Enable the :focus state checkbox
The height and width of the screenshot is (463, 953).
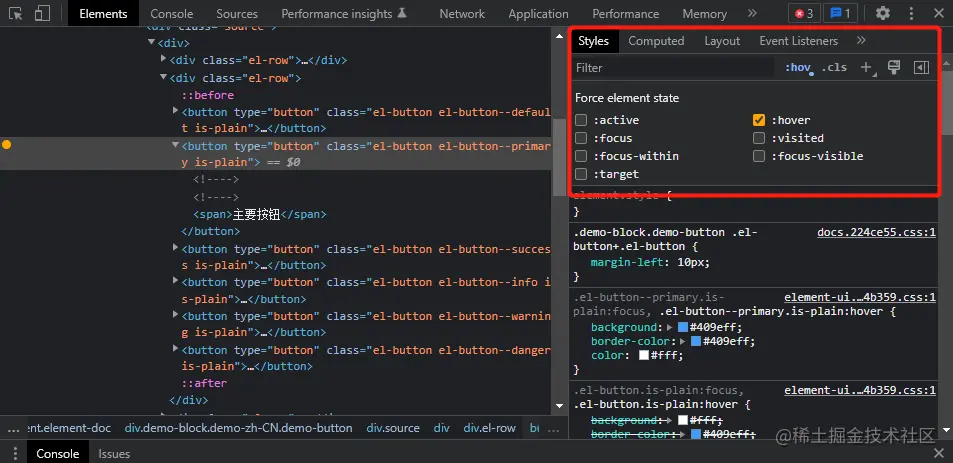coord(581,138)
